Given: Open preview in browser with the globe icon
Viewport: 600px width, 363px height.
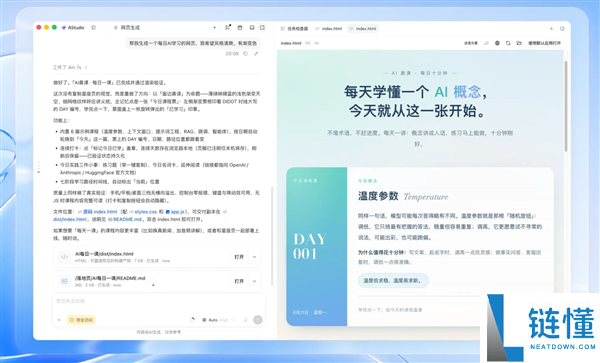Looking at the screenshot, I should click(497, 43).
